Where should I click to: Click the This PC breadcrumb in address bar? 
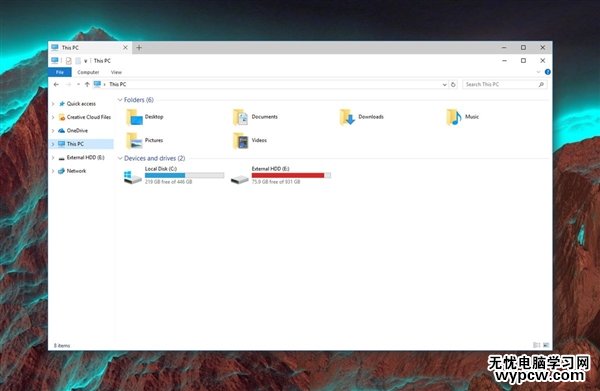[117, 84]
